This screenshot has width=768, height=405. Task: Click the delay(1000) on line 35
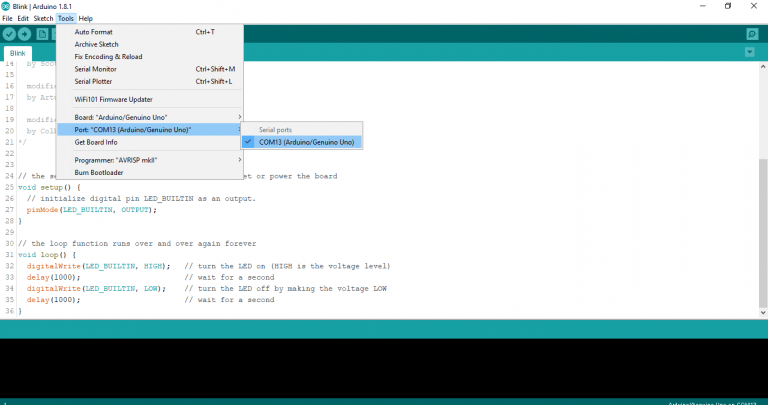click(x=53, y=300)
